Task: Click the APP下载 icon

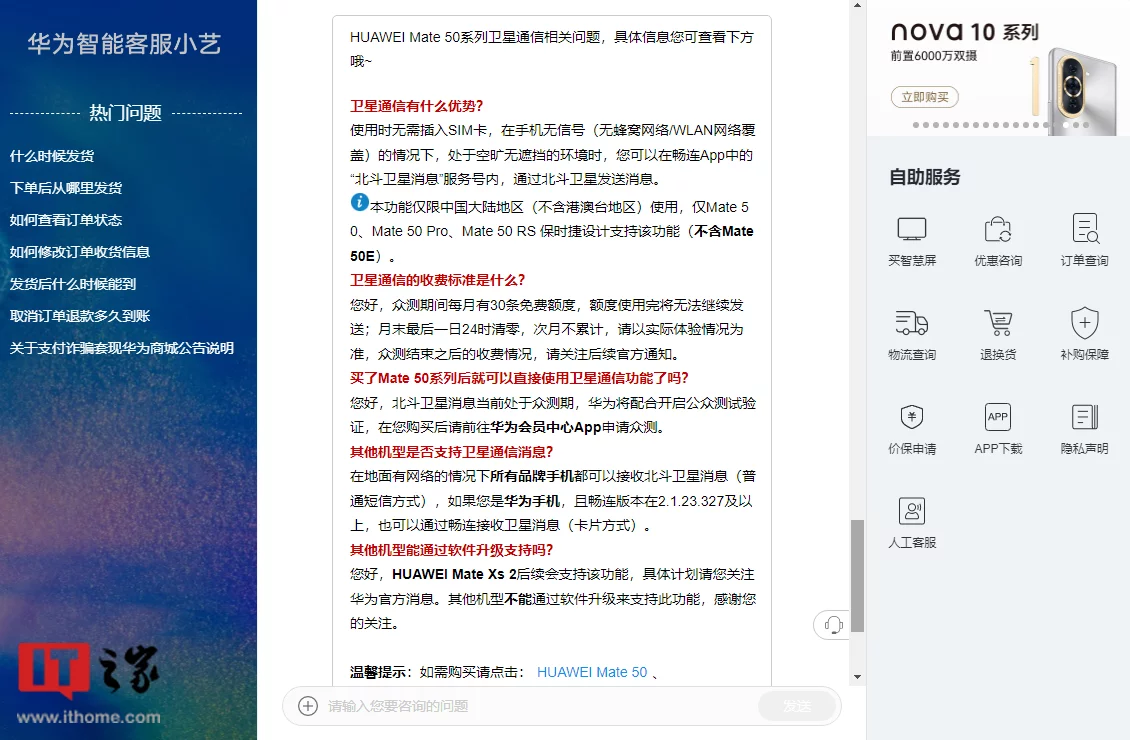Action: coord(998,416)
